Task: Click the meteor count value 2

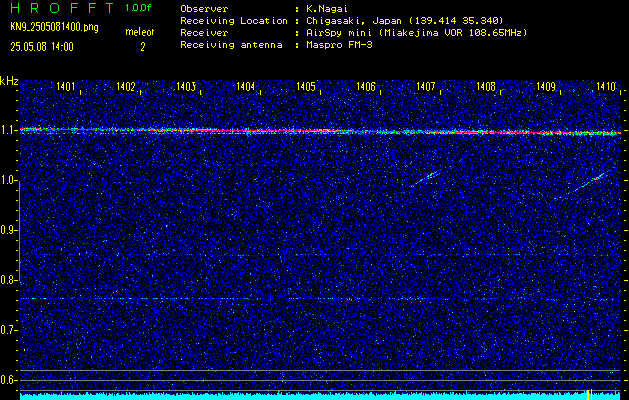Action: click(x=143, y=47)
